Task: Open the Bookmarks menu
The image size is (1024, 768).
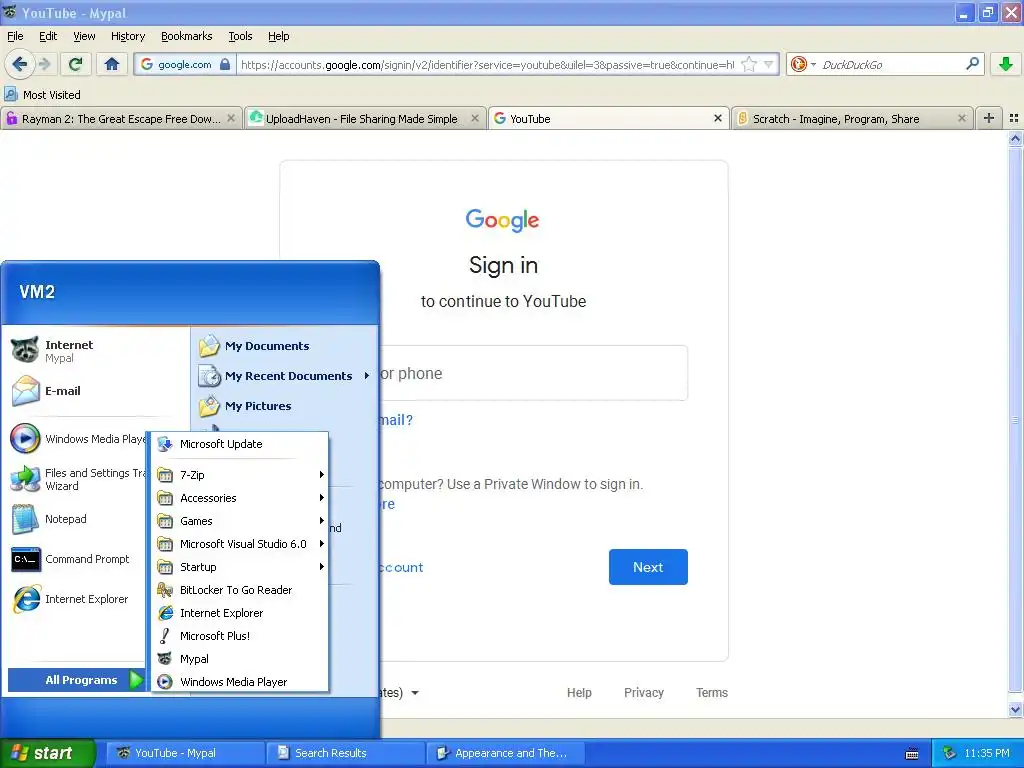Action: [187, 36]
